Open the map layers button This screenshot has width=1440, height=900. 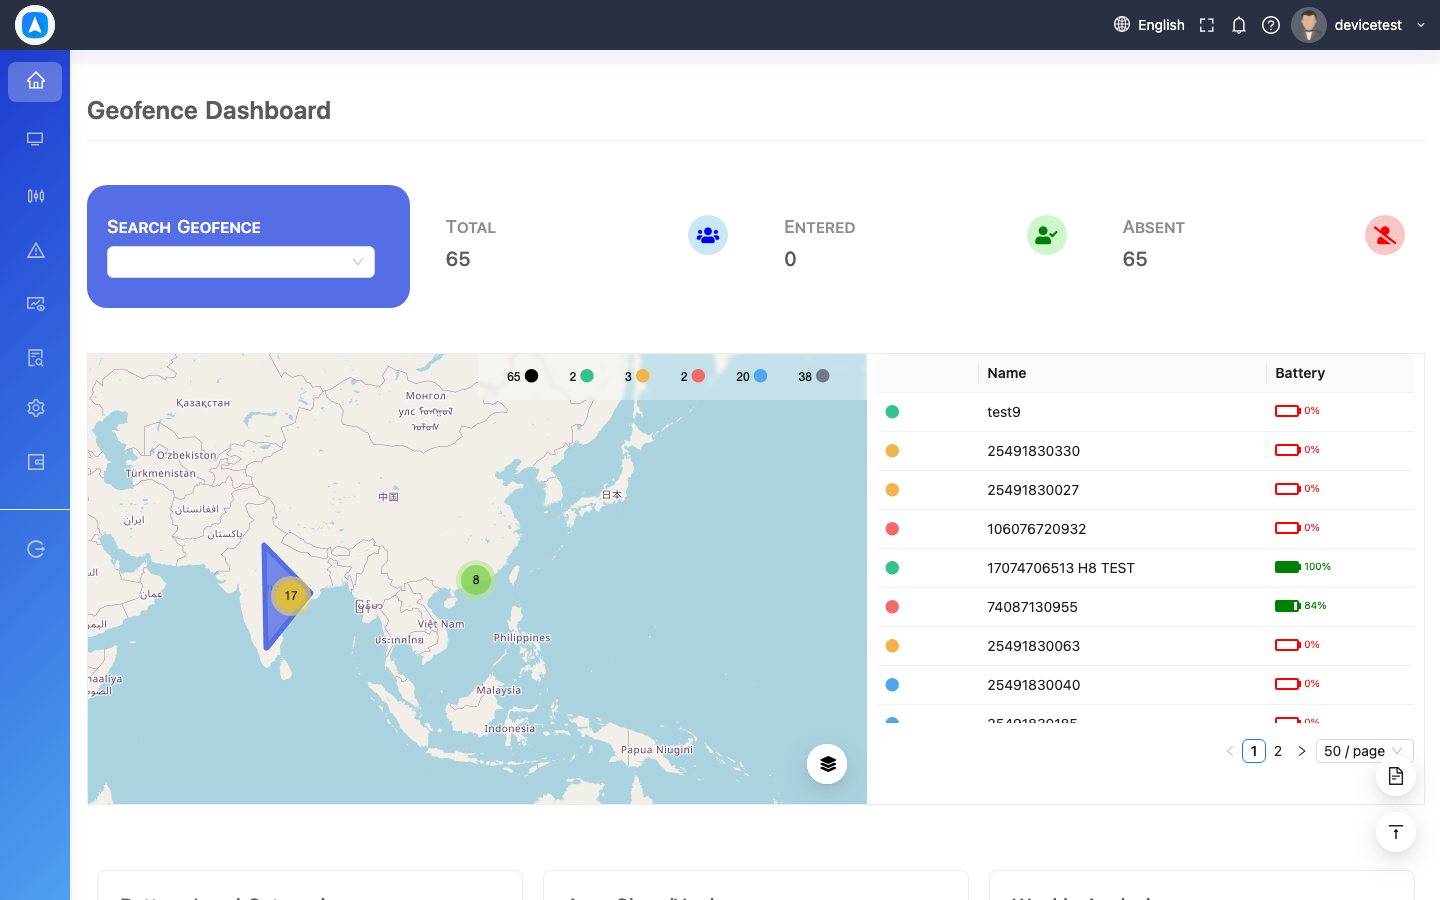click(x=827, y=764)
